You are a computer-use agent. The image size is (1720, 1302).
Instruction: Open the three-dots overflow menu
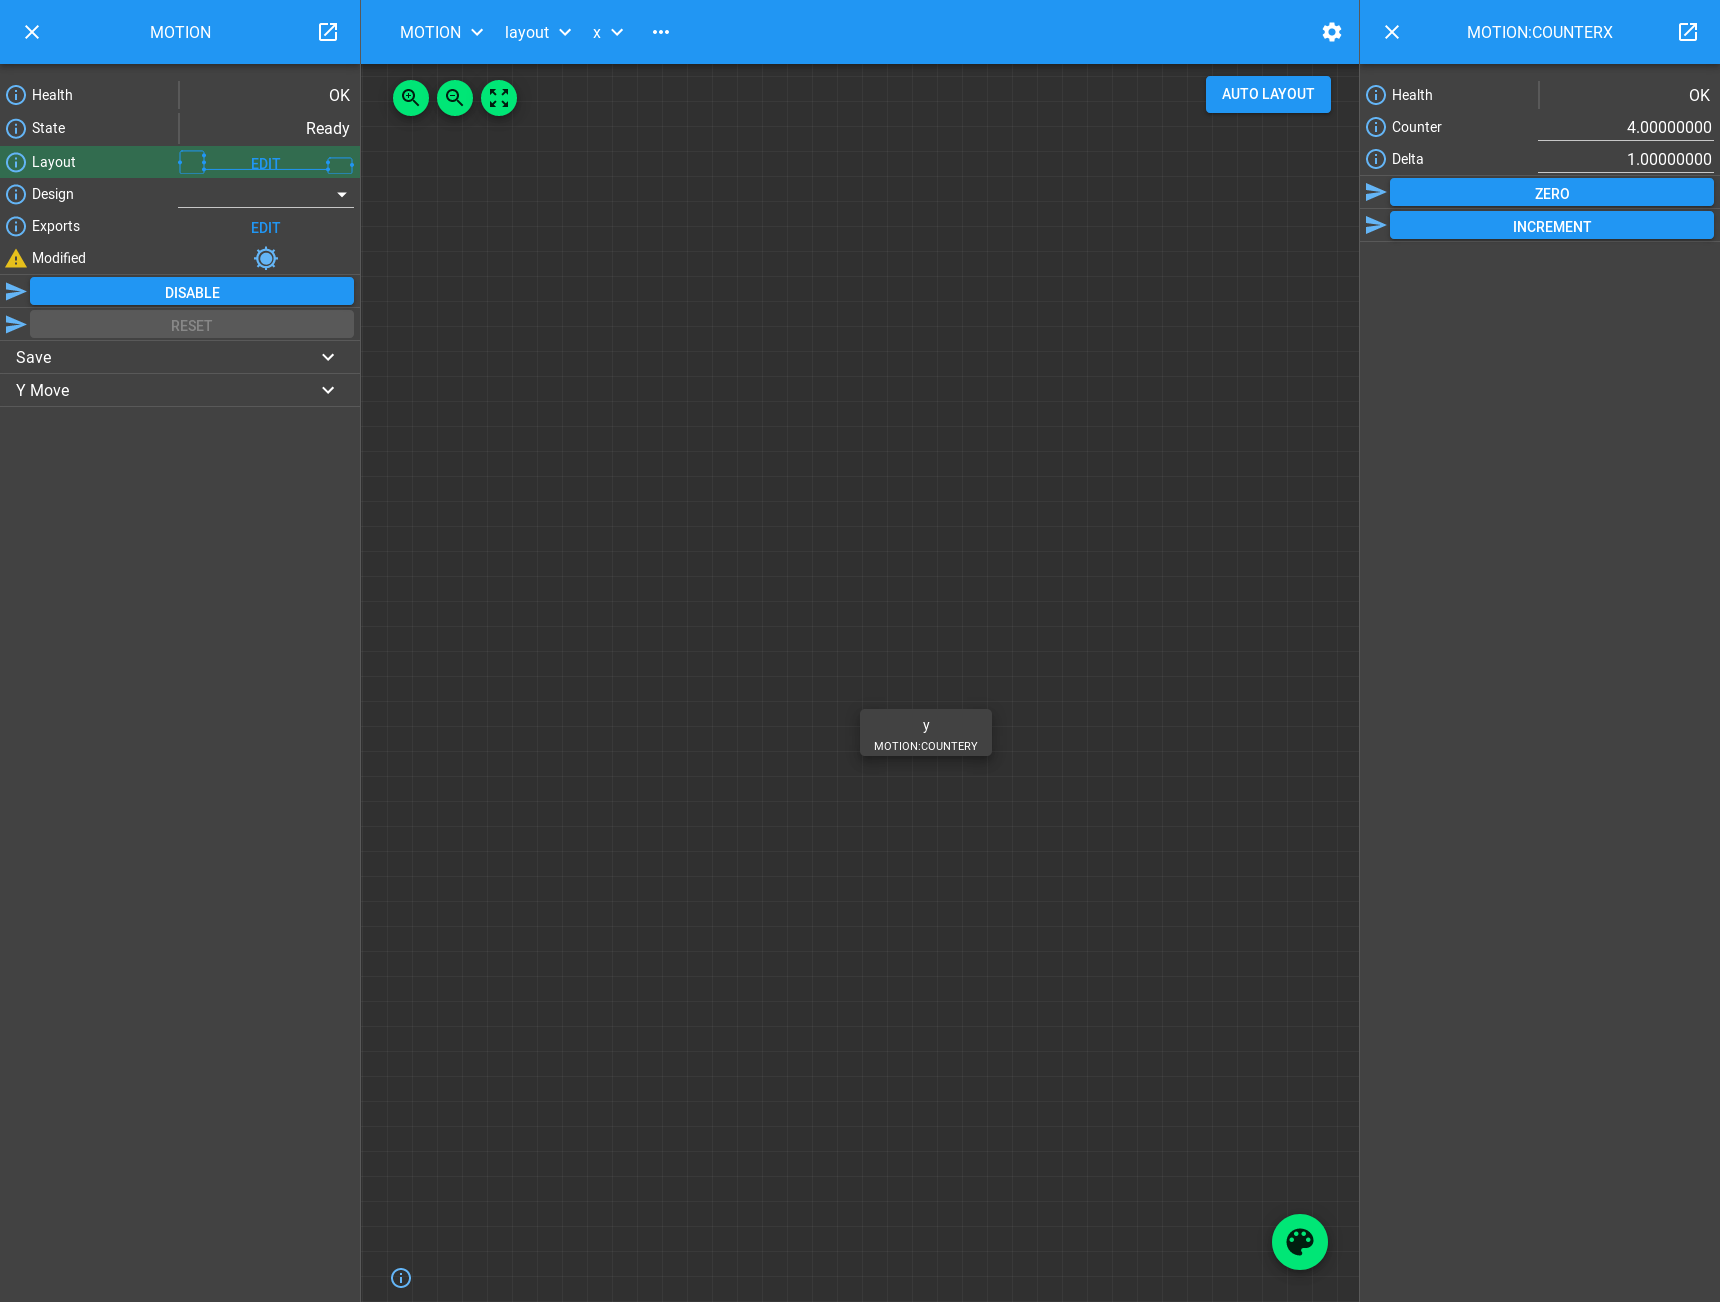click(x=661, y=32)
